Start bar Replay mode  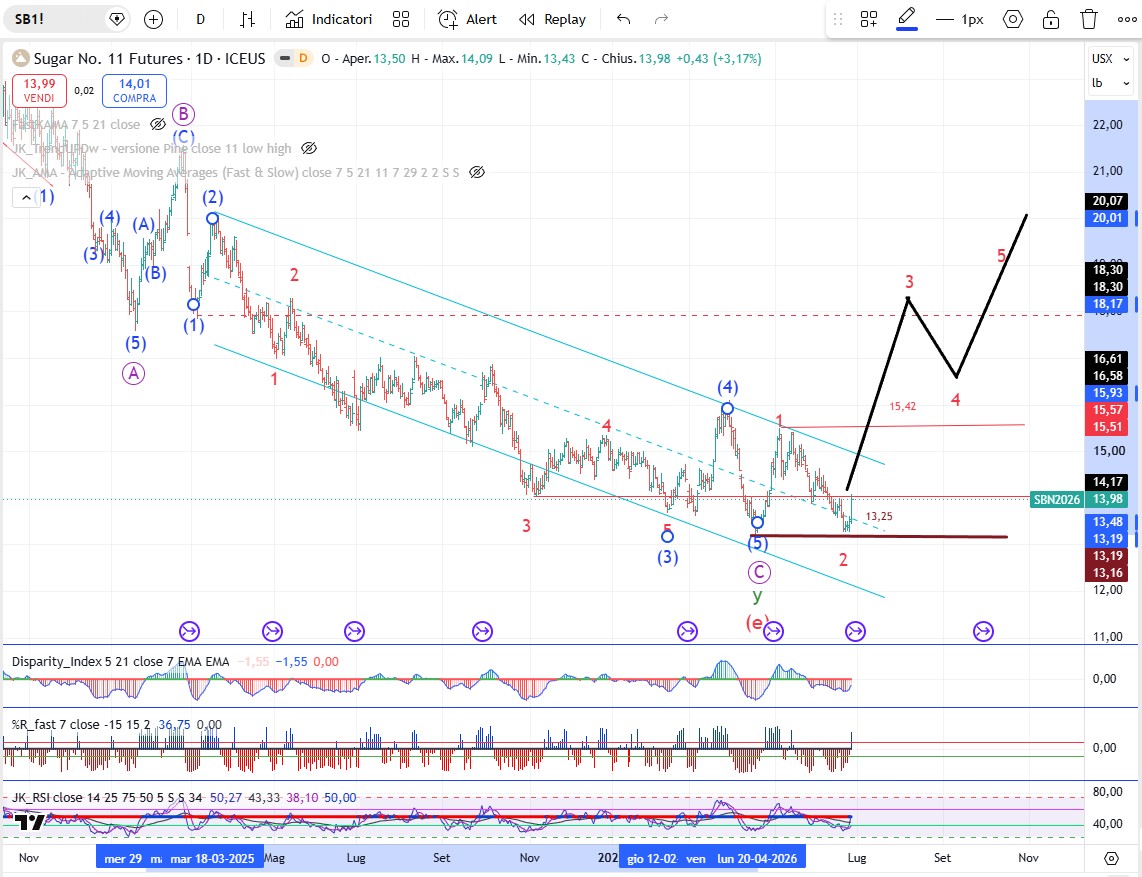pos(552,20)
